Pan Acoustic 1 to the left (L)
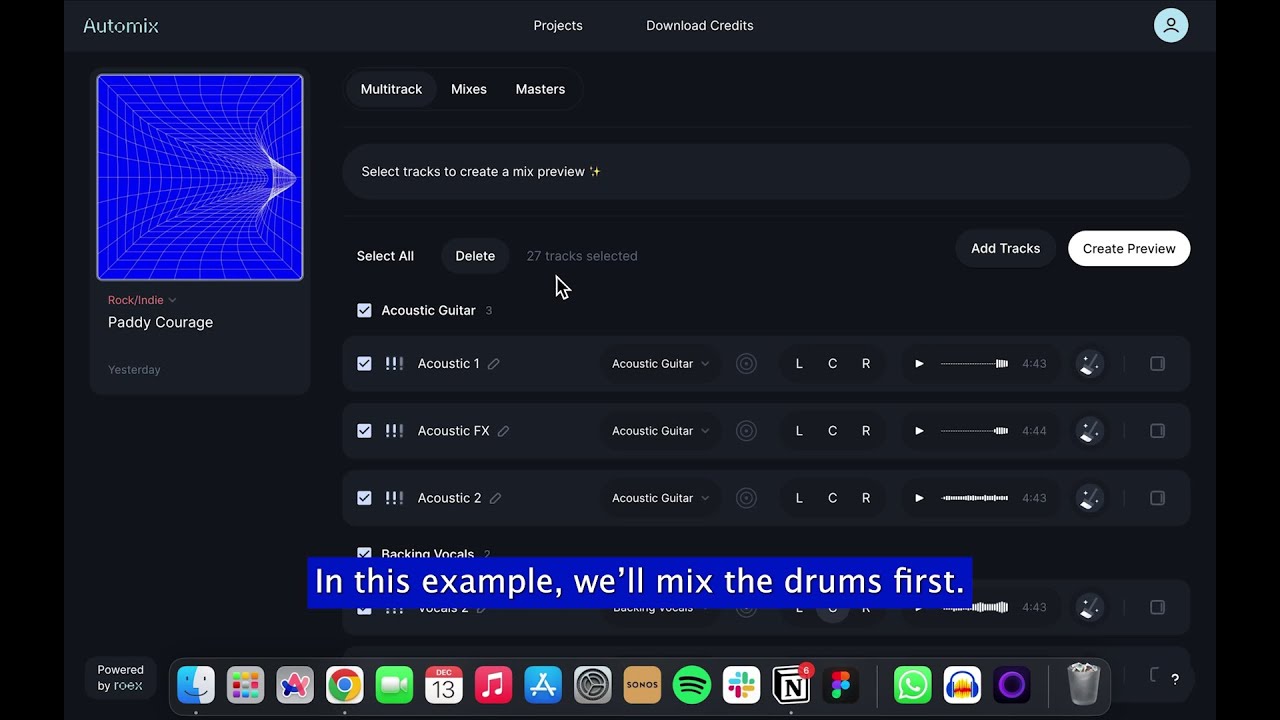This screenshot has height=720, width=1280. (799, 364)
